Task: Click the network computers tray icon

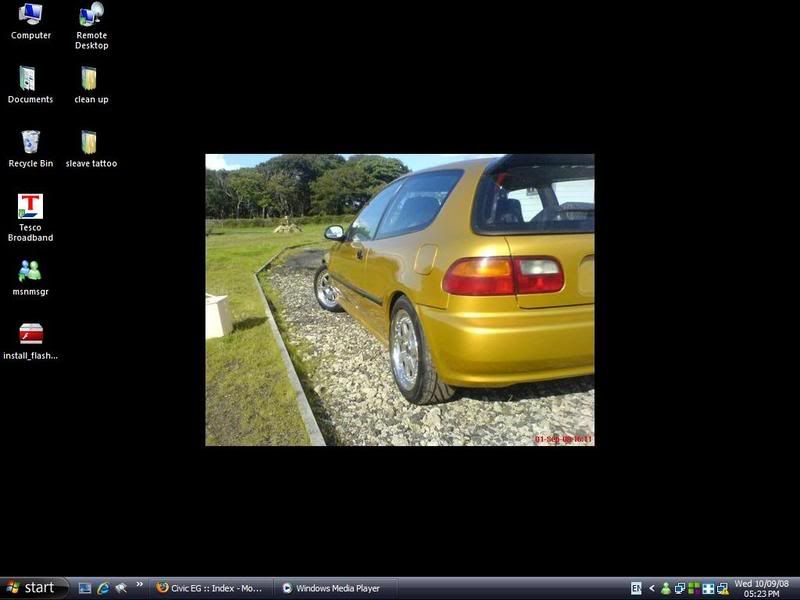Action: coord(680,589)
